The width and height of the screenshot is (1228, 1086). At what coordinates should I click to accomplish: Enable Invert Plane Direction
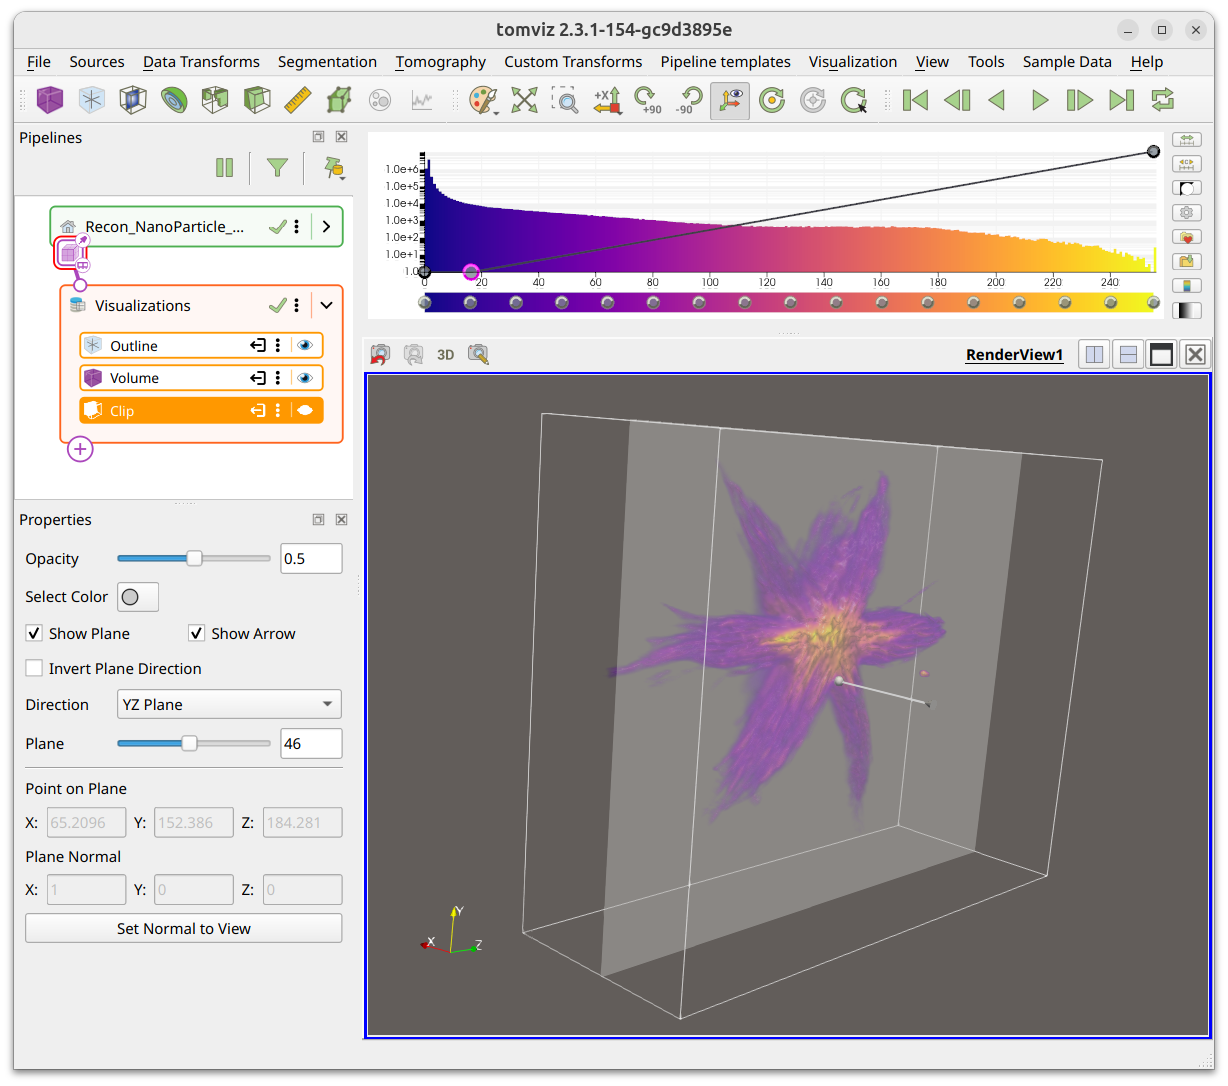34,668
